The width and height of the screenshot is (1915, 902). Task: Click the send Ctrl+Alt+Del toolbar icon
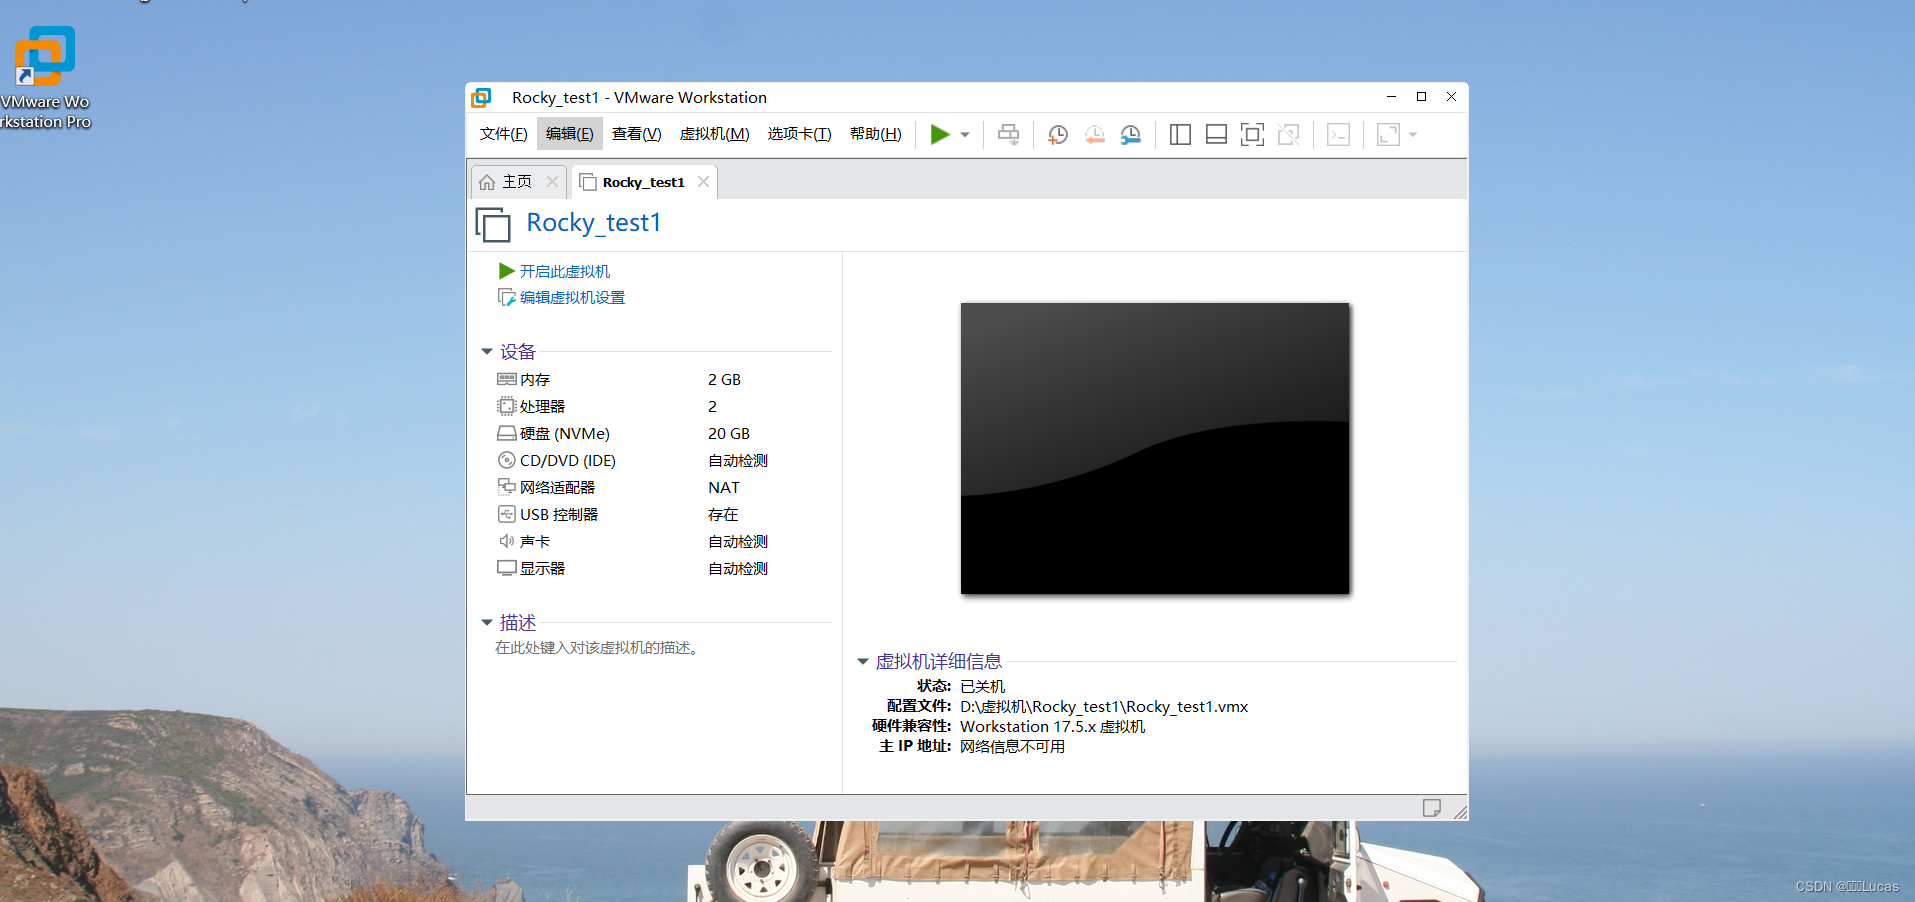1008,134
